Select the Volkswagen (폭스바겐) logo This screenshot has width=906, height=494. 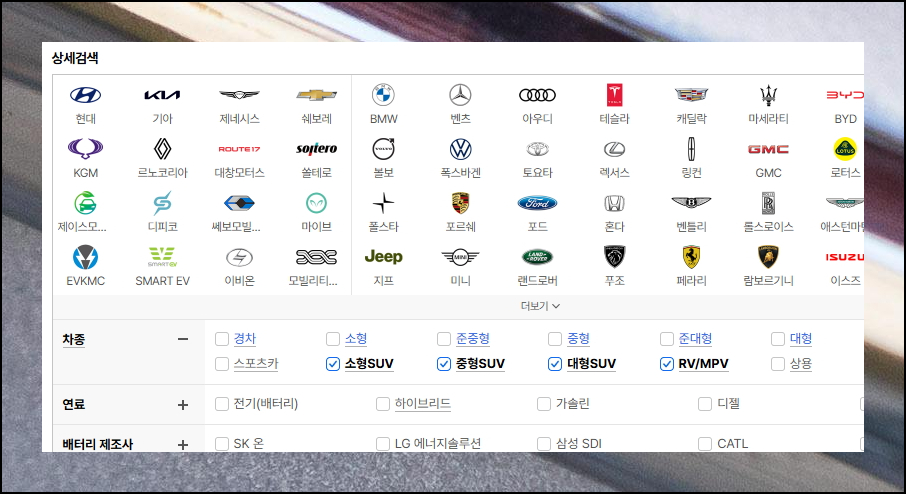click(x=461, y=149)
